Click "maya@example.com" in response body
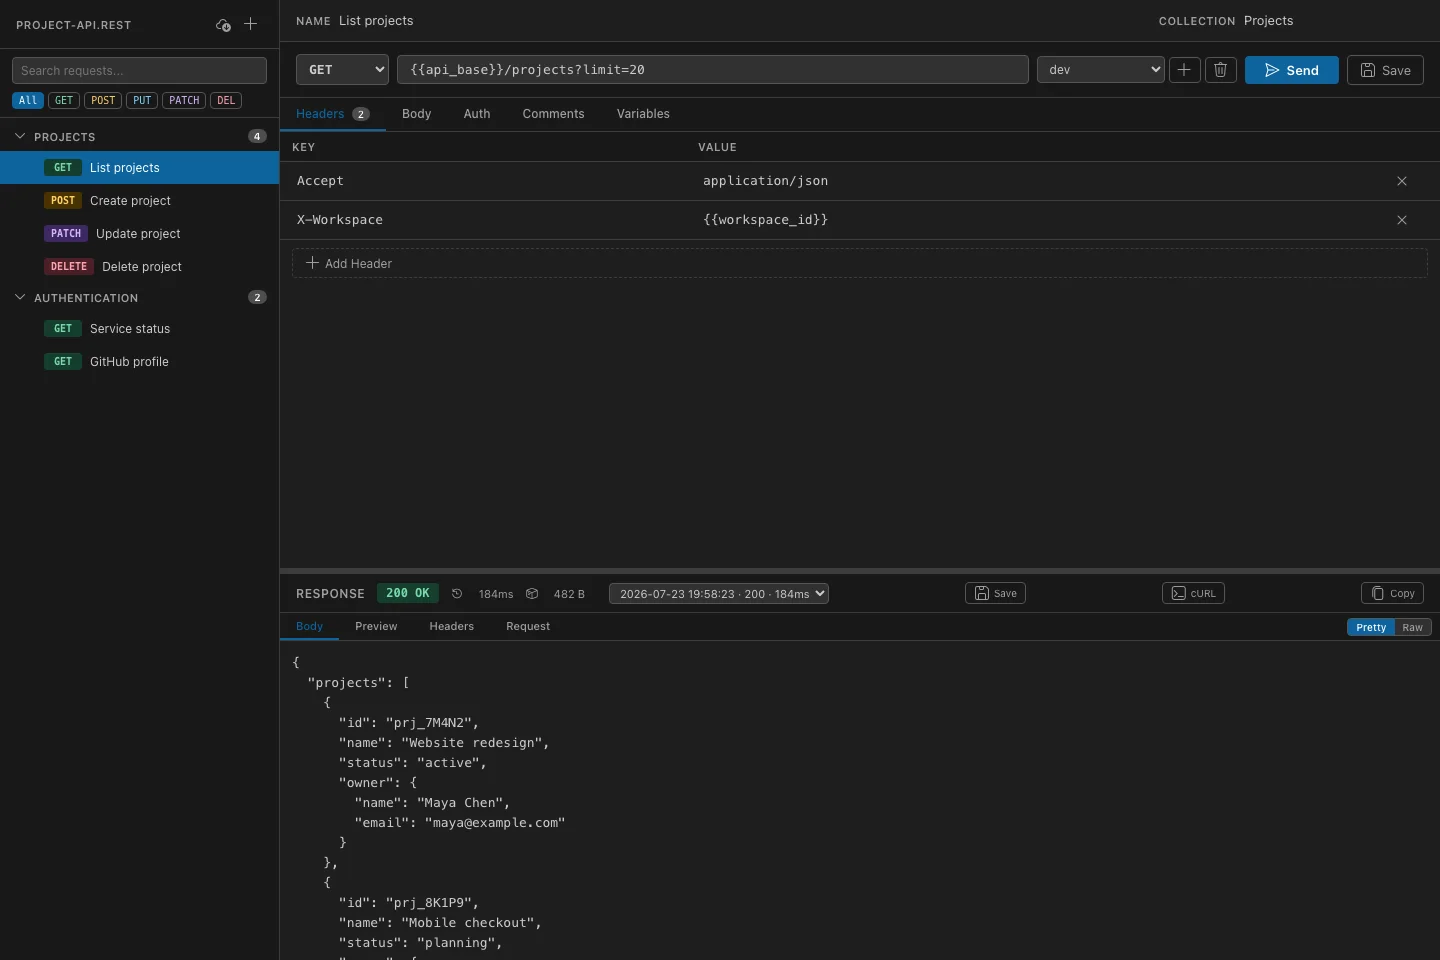Viewport: 1440px width, 960px height. click(x=495, y=823)
